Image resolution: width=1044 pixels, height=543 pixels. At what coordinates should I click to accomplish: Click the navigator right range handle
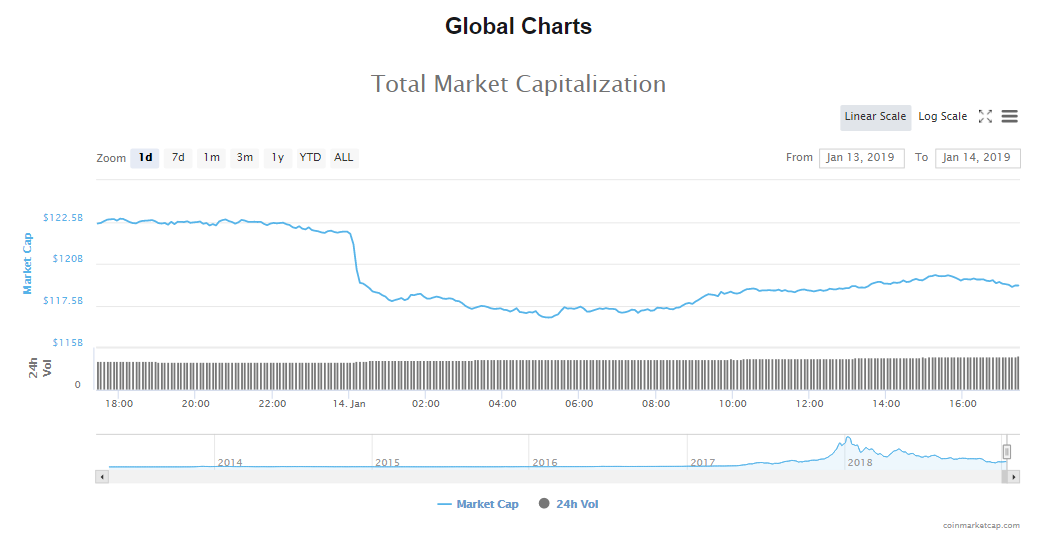1007,451
